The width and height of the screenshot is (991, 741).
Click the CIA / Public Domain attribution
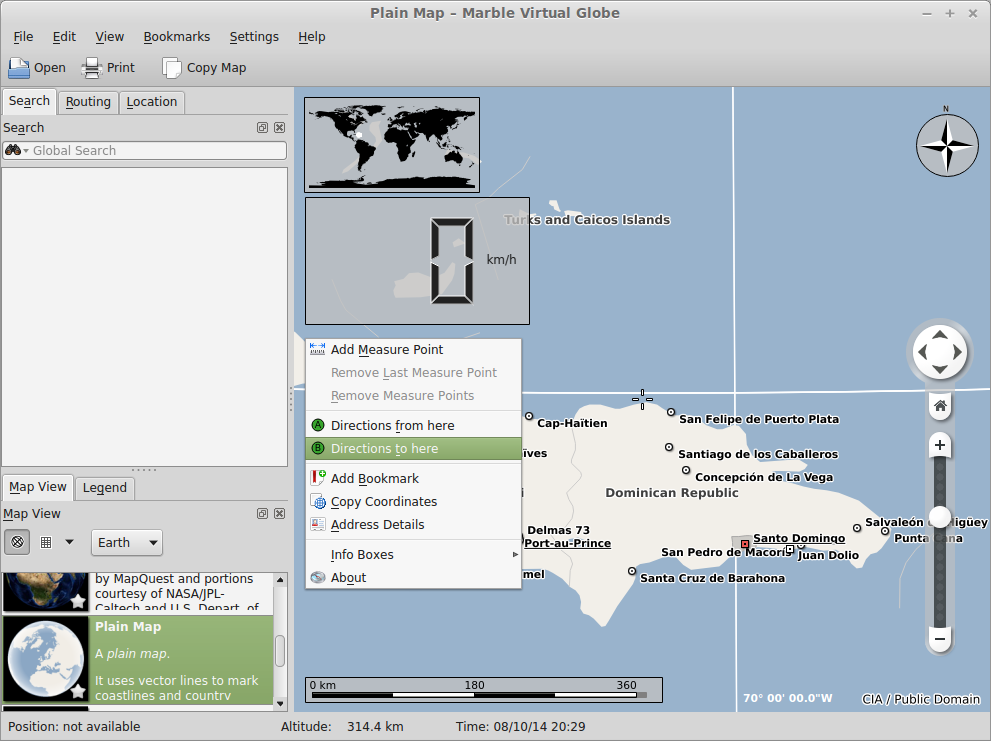pos(921,699)
